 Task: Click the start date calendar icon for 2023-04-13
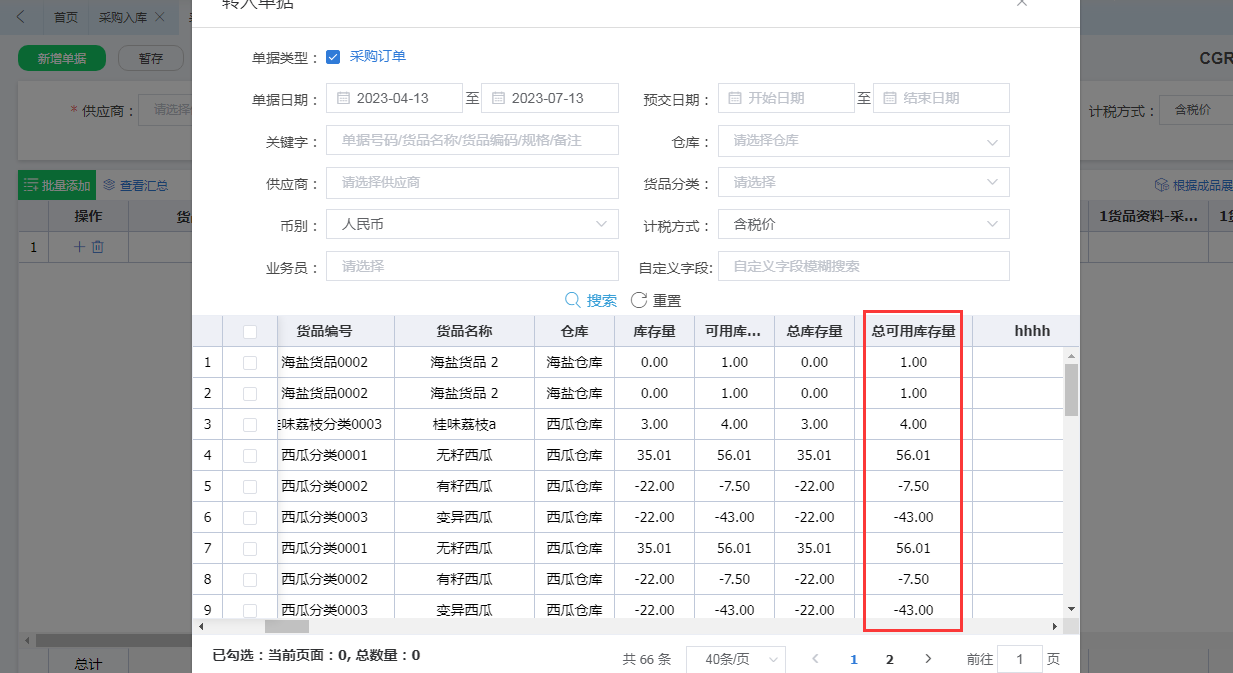click(x=343, y=98)
